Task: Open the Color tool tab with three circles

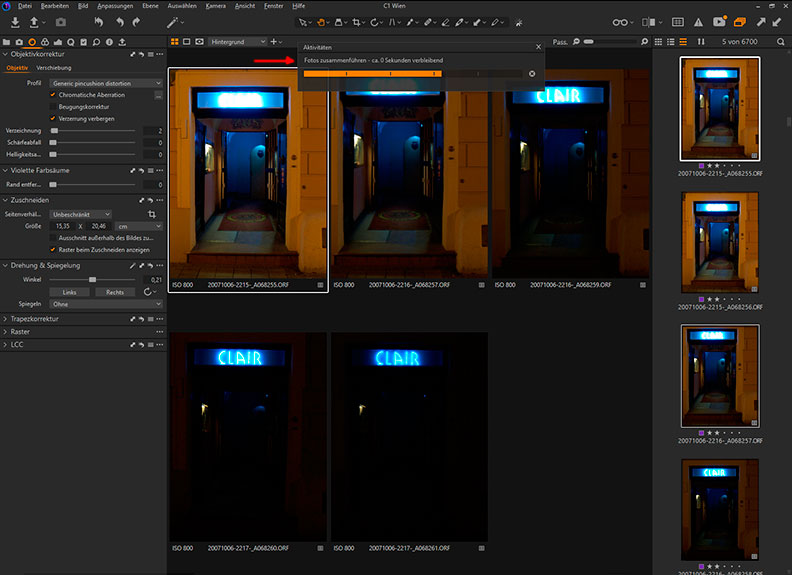Action: click(x=45, y=42)
